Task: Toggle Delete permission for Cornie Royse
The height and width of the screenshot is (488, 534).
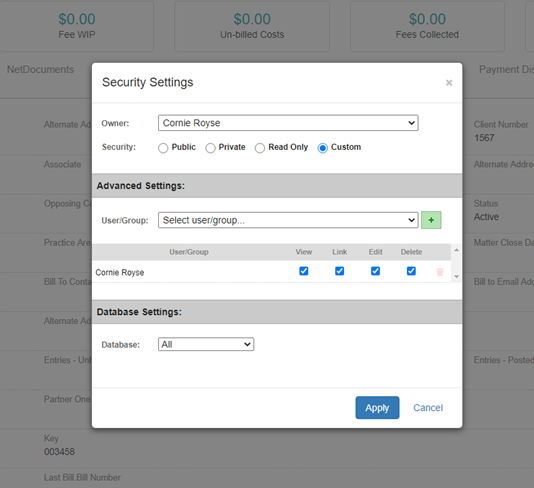Action: tap(411, 271)
